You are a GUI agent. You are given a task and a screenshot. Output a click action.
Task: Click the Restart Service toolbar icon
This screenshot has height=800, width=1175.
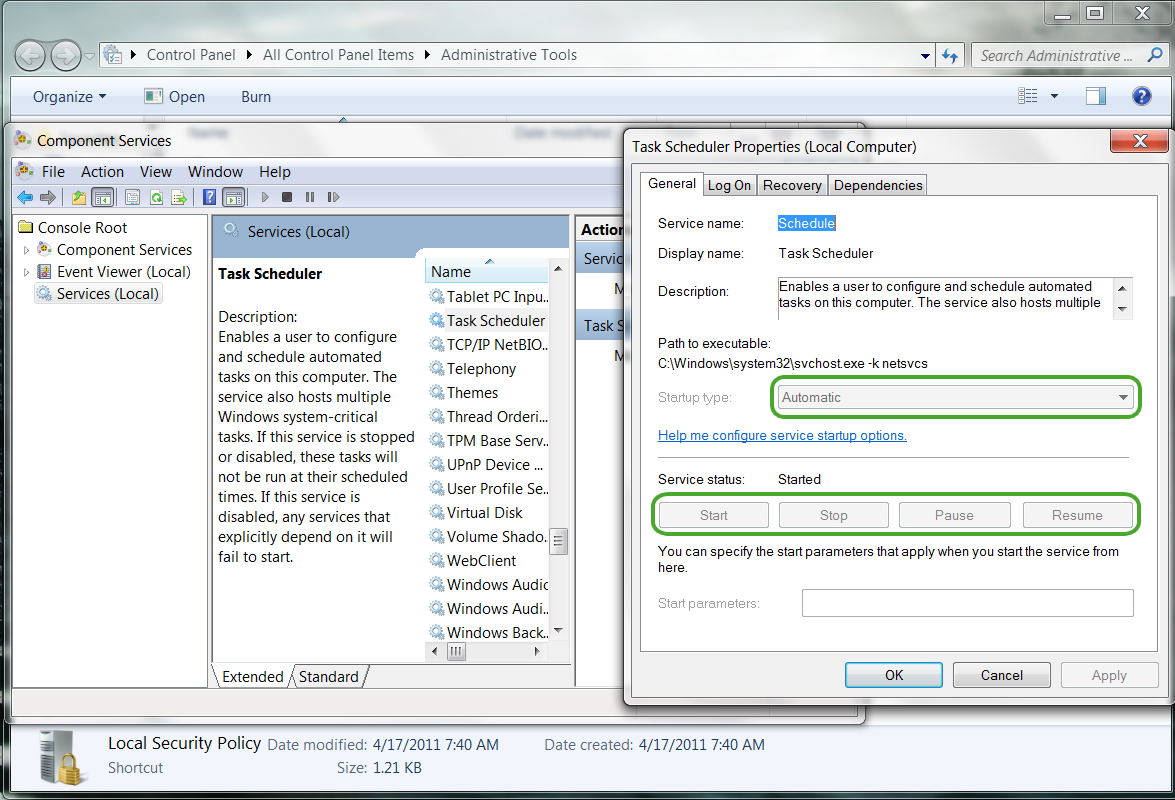333,198
